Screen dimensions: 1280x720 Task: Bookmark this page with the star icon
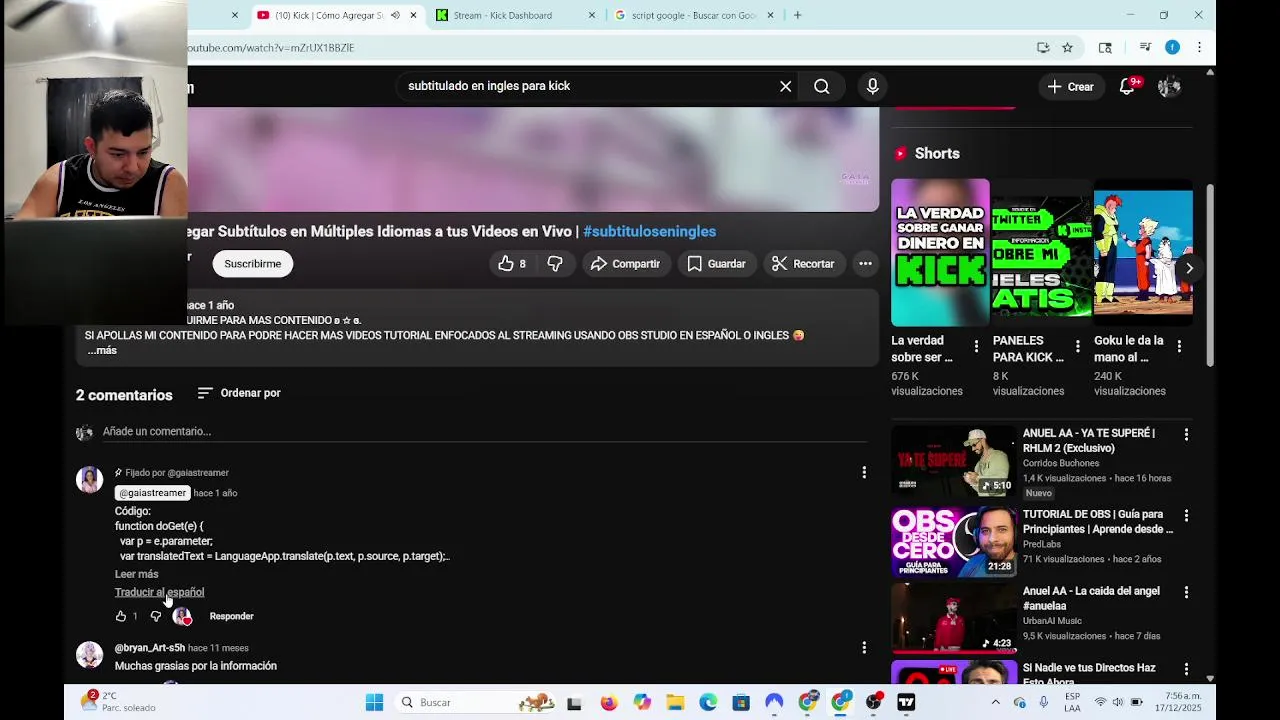click(1067, 47)
